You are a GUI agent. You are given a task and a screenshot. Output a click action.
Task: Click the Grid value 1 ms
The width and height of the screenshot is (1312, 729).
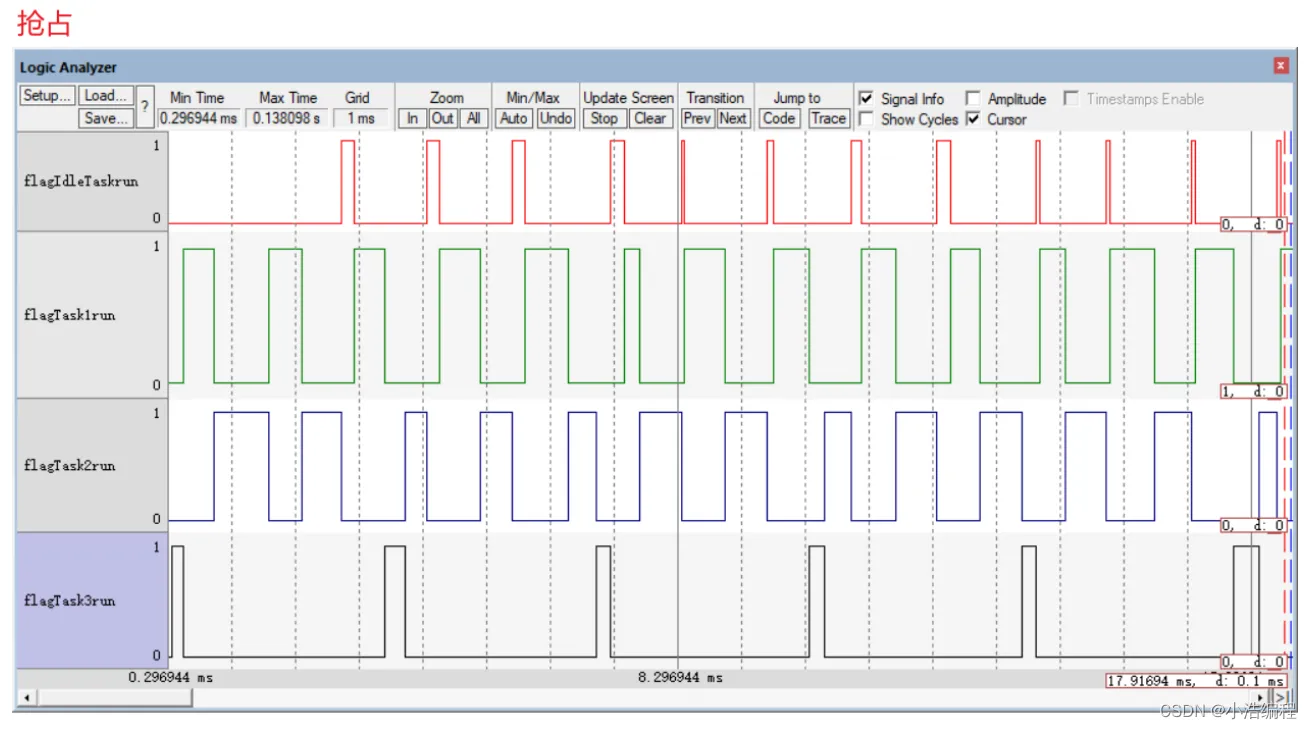tap(361, 118)
